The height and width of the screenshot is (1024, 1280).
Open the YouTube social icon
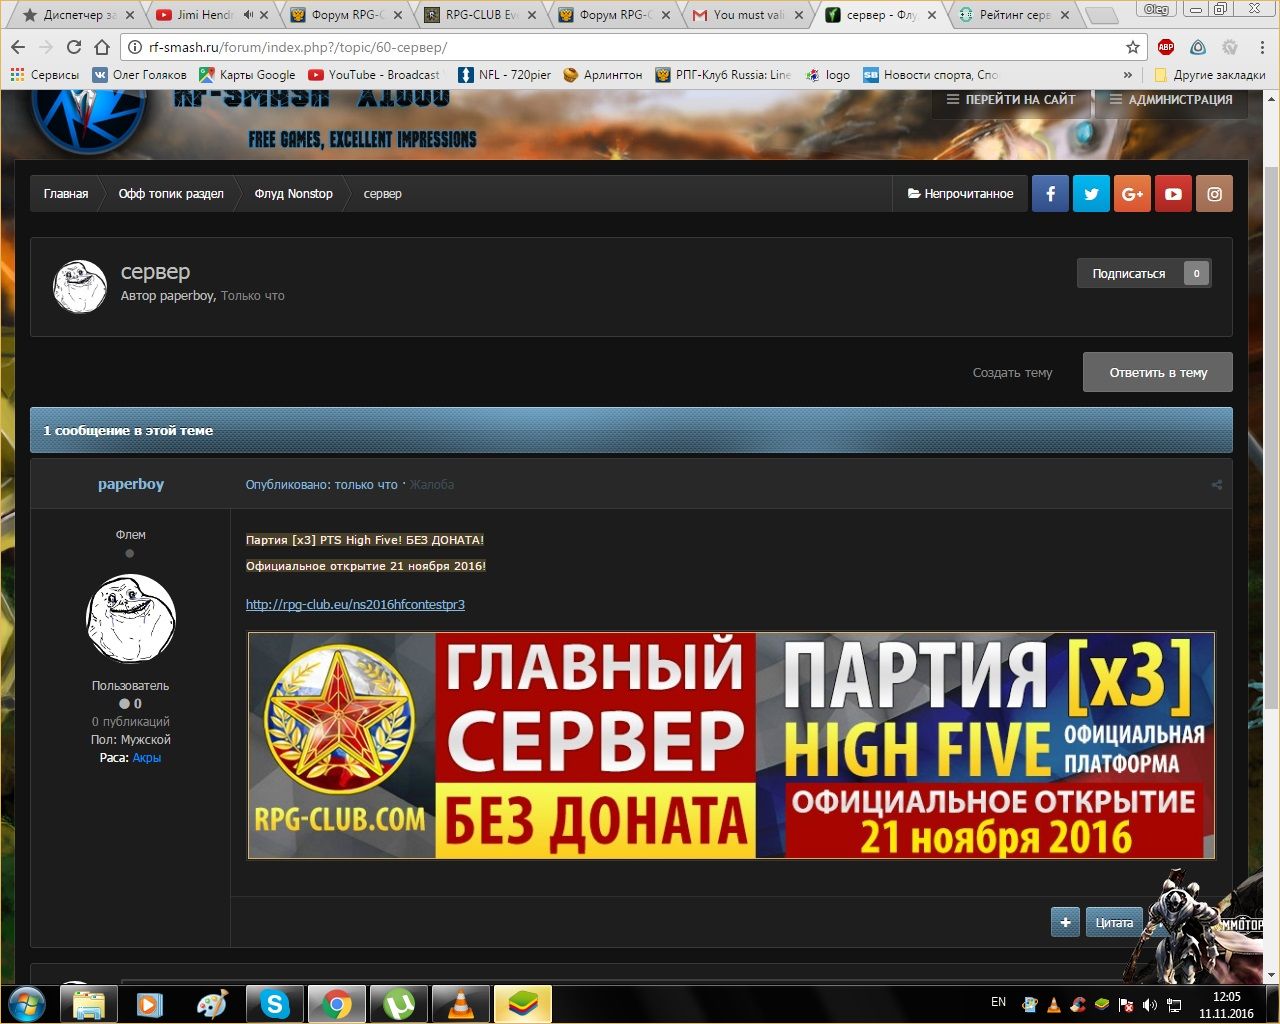click(1173, 194)
